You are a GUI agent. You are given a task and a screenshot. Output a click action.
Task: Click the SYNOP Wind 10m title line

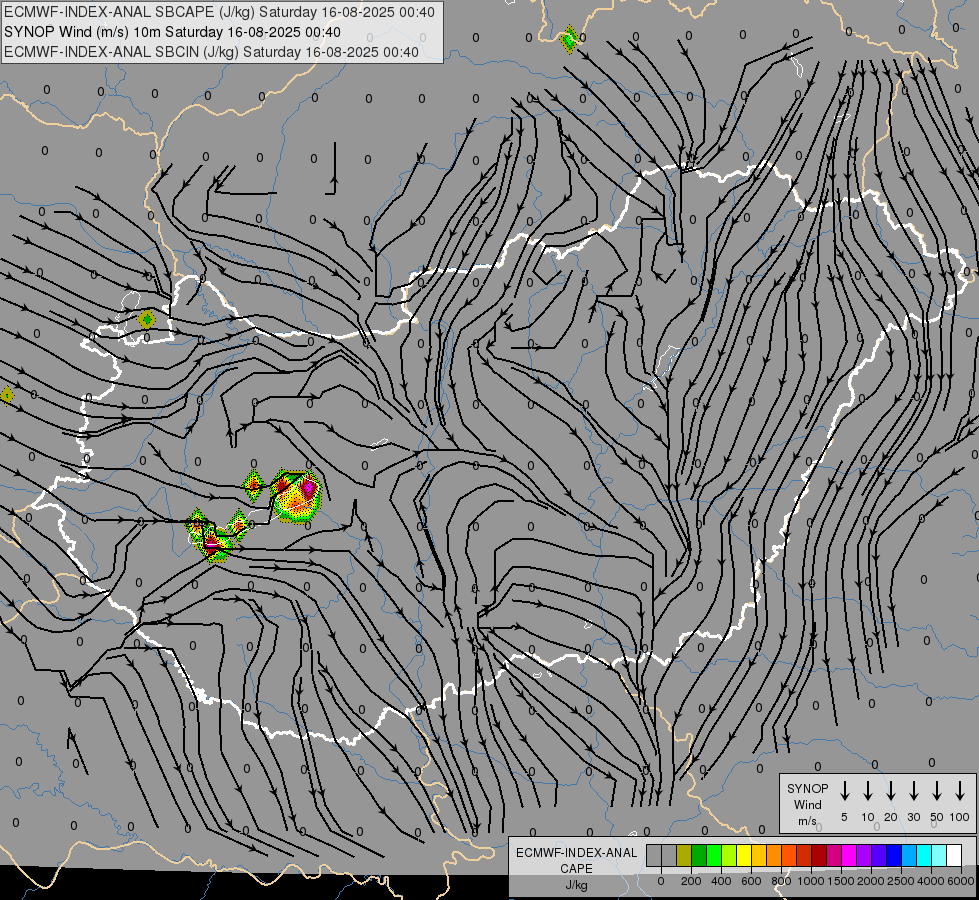point(172,32)
